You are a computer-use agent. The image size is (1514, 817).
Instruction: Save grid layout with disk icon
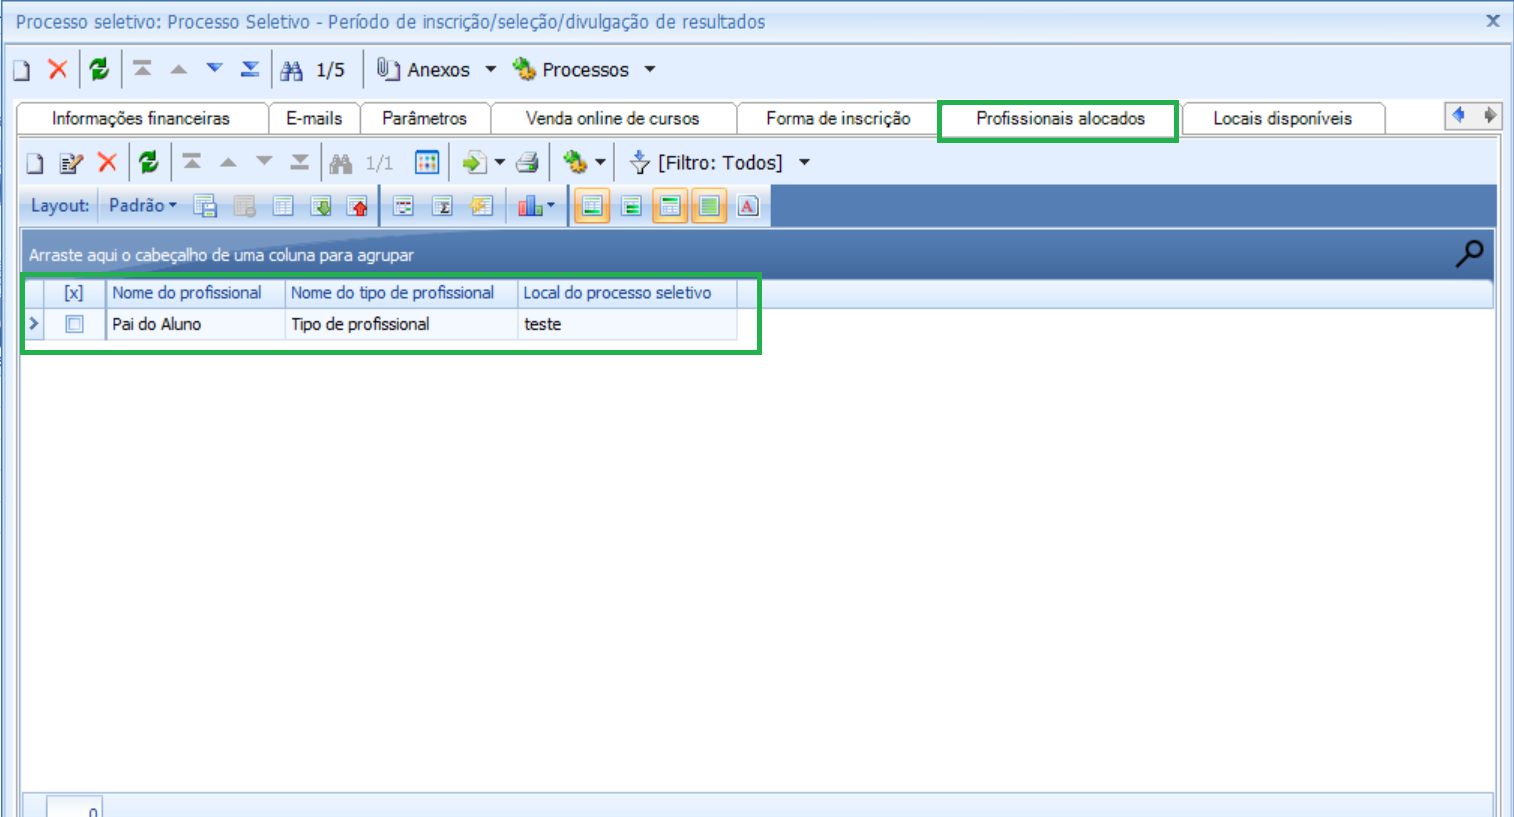pyautogui.click(x=205, y=206)
